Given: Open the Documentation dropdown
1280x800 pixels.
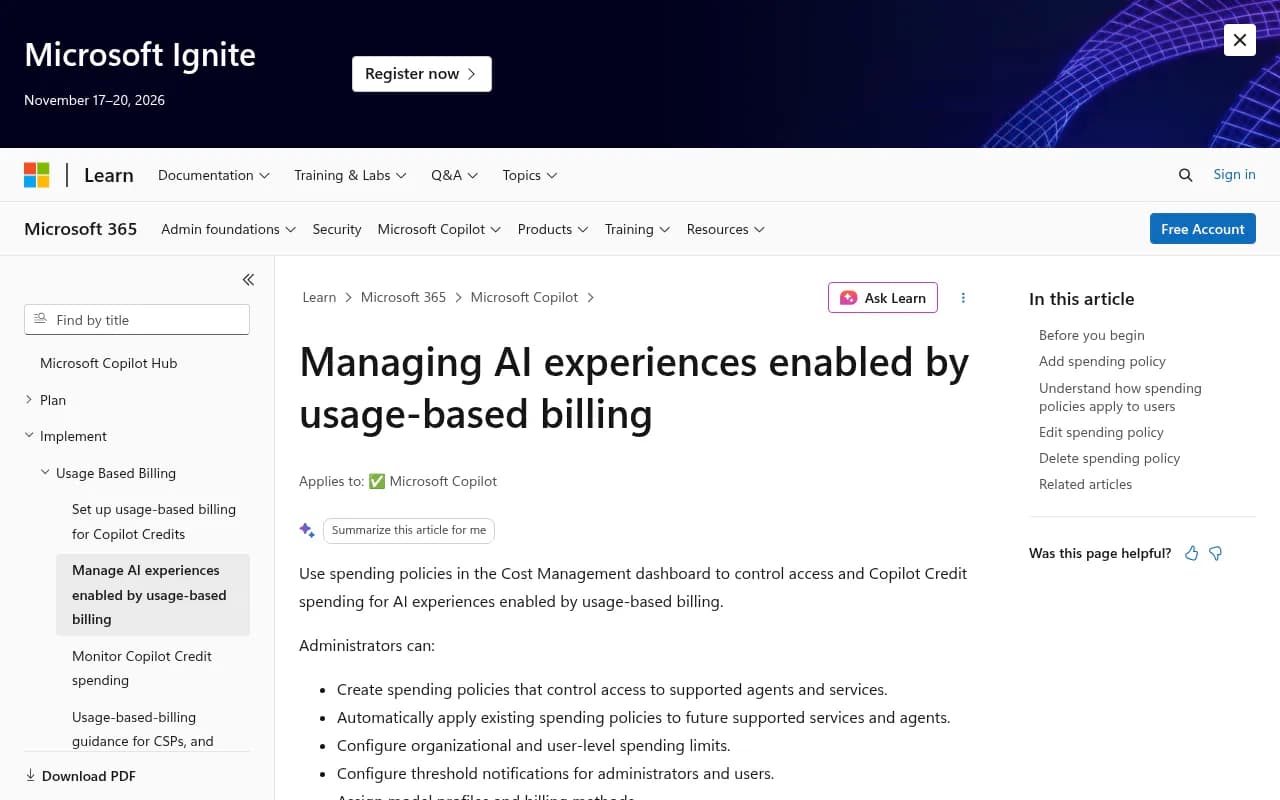Looking at the screenshot, I should [214, 175].
